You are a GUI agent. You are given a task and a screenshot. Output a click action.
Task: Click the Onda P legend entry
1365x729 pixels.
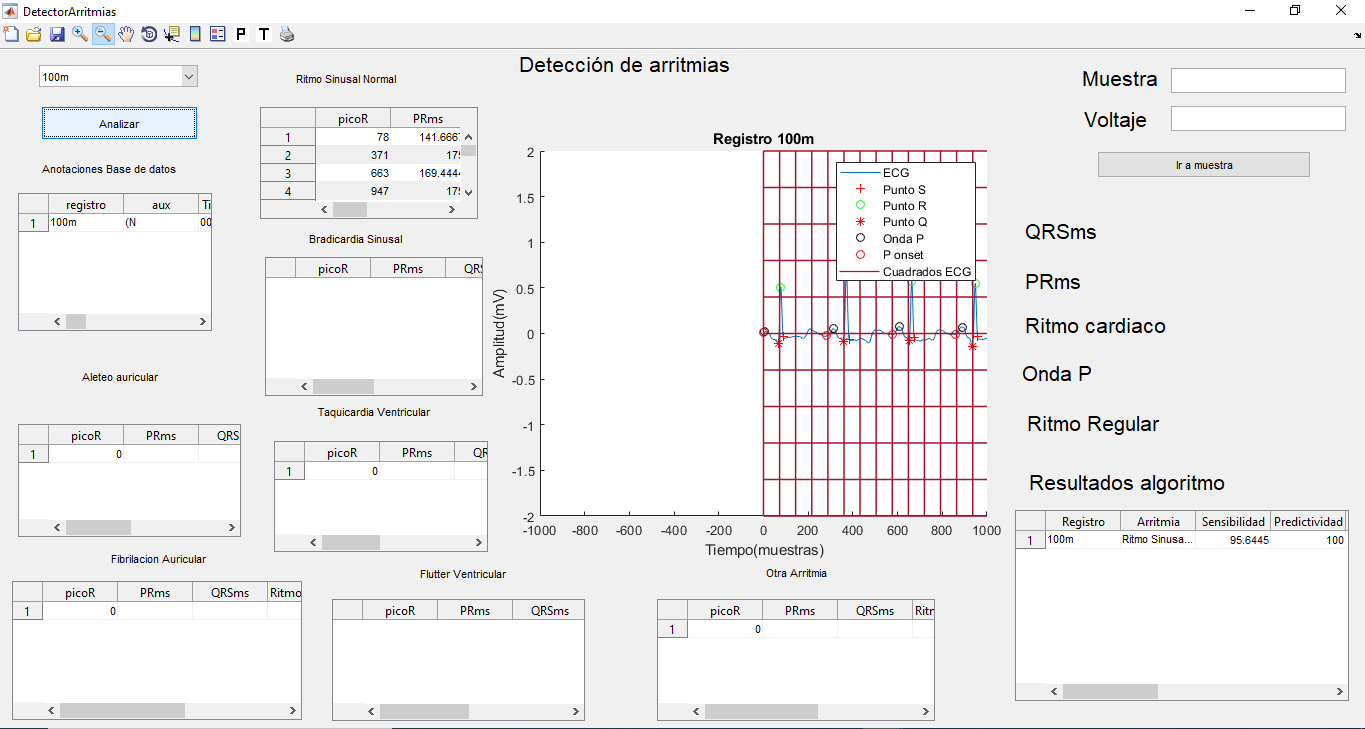coord(903,239)
